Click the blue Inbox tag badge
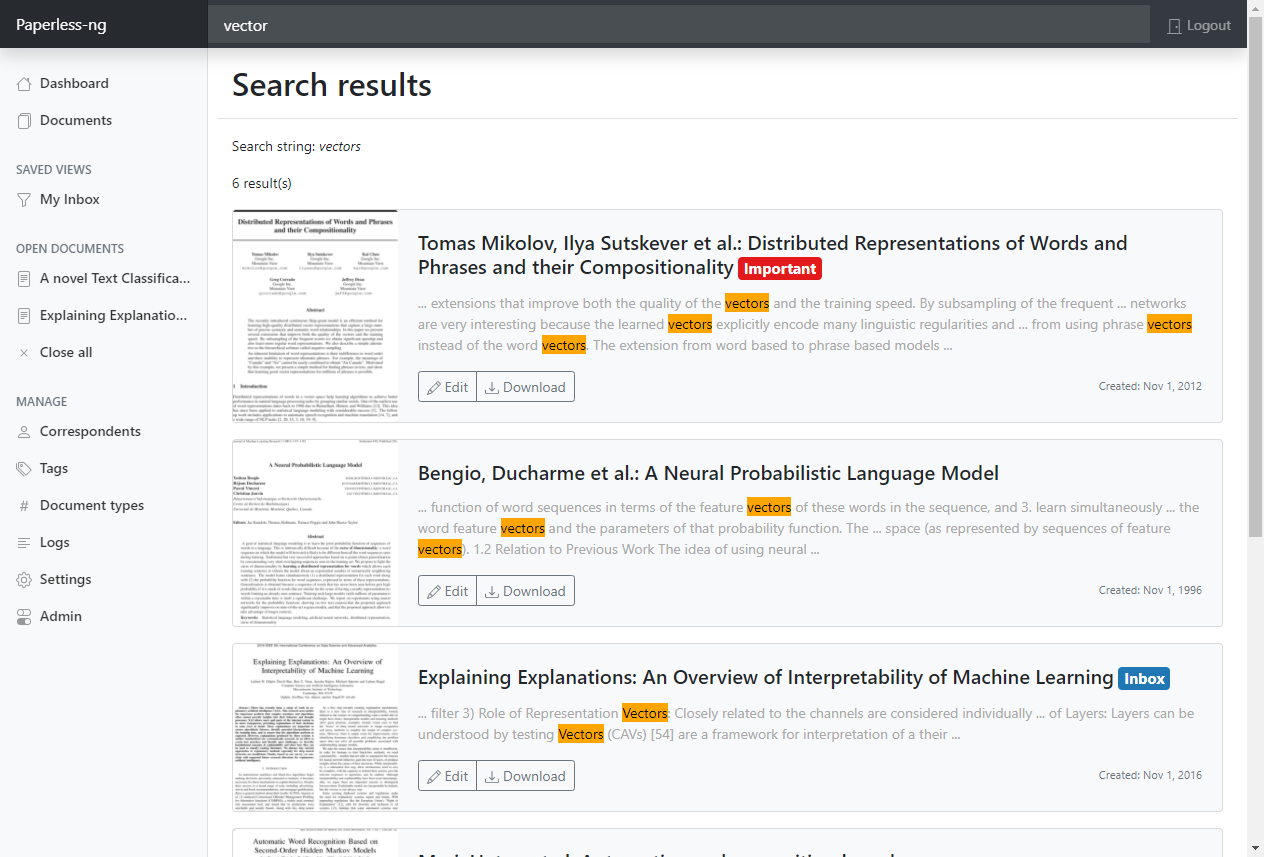1264x857 pixels. (x=1143, y=679)
